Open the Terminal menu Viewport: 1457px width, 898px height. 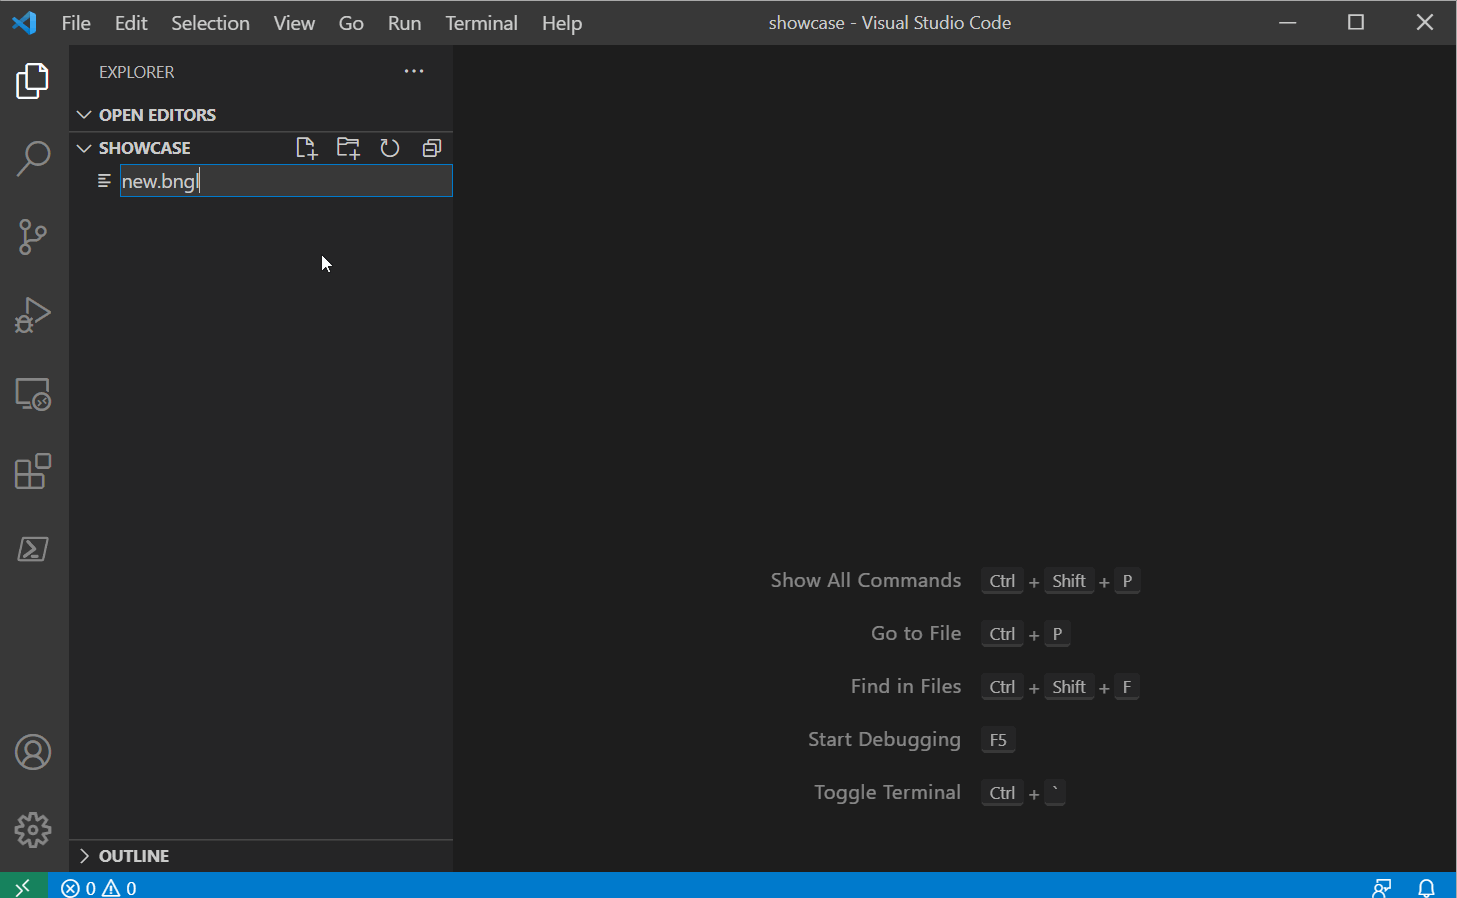[481, 23]
